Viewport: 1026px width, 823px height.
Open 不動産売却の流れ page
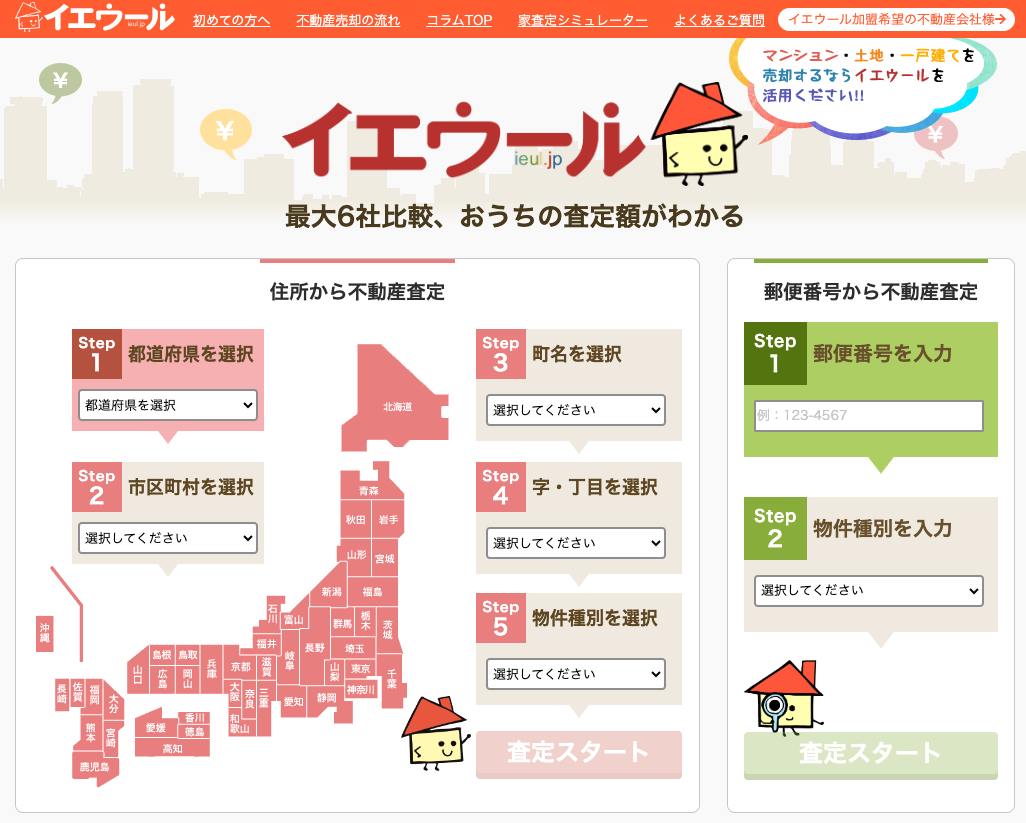tap(347, 20)
